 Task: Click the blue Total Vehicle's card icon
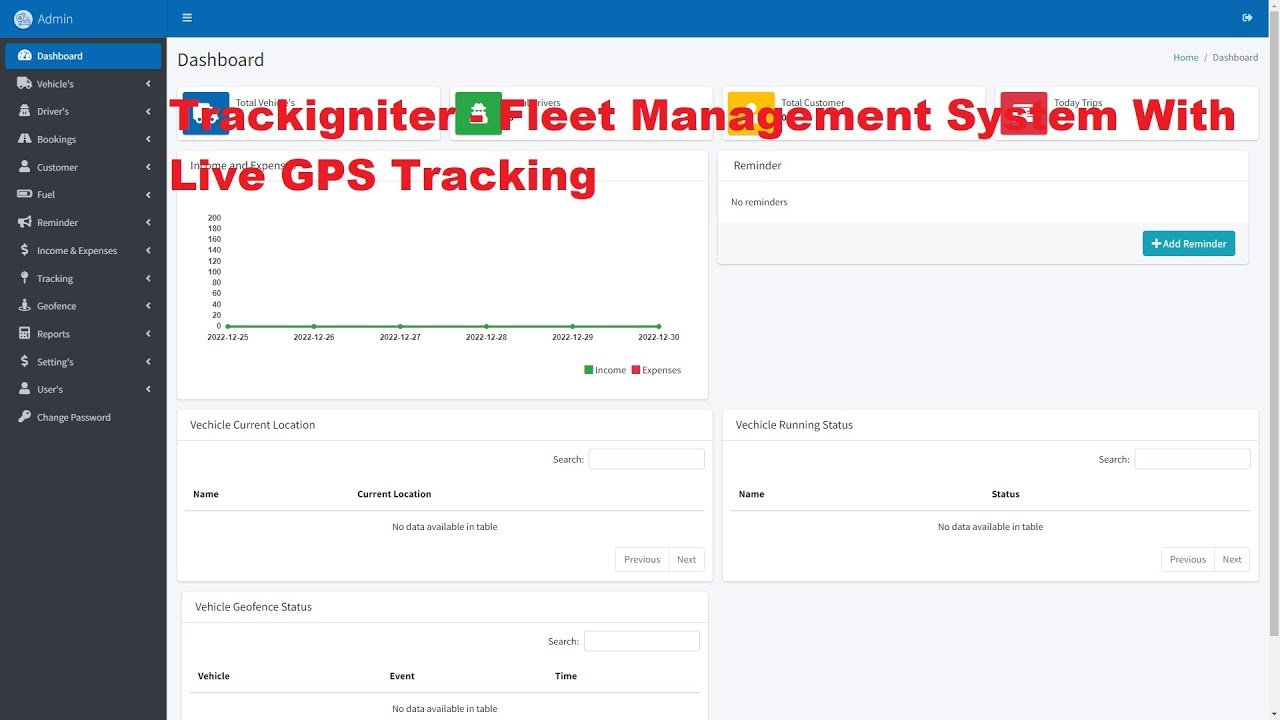(x=206, y=113)
